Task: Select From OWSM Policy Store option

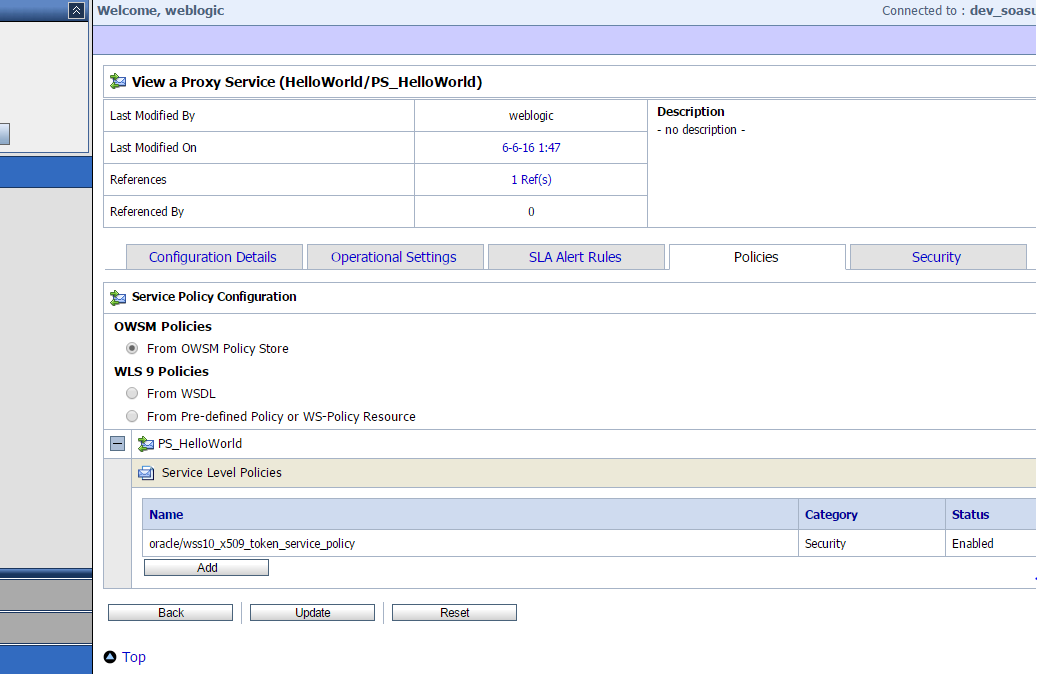Action: pos(132,349)
